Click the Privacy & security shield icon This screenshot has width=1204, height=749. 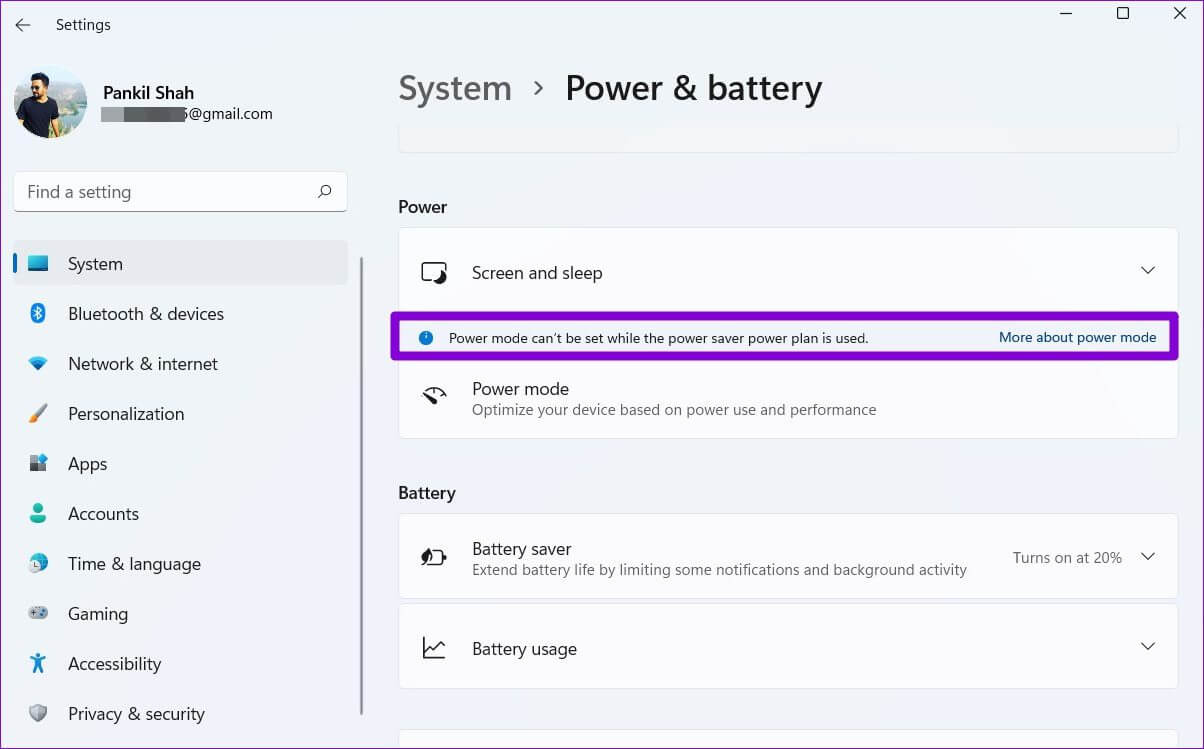coord(38,714)
